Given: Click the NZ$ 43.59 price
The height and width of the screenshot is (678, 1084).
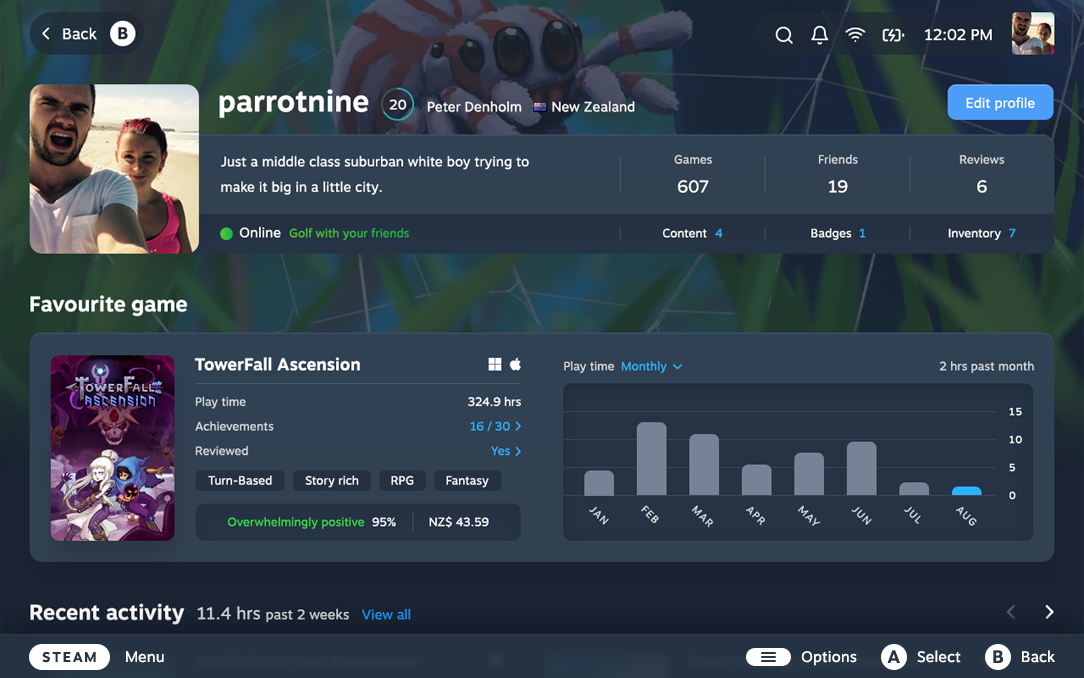Looking at the screenshot, I should [x=458, y=522].
